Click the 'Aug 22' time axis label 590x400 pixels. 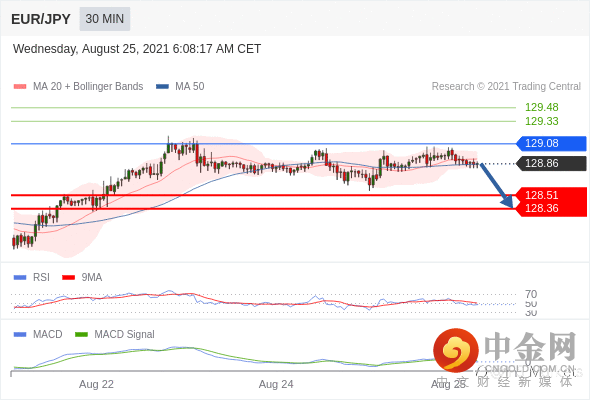96,385
